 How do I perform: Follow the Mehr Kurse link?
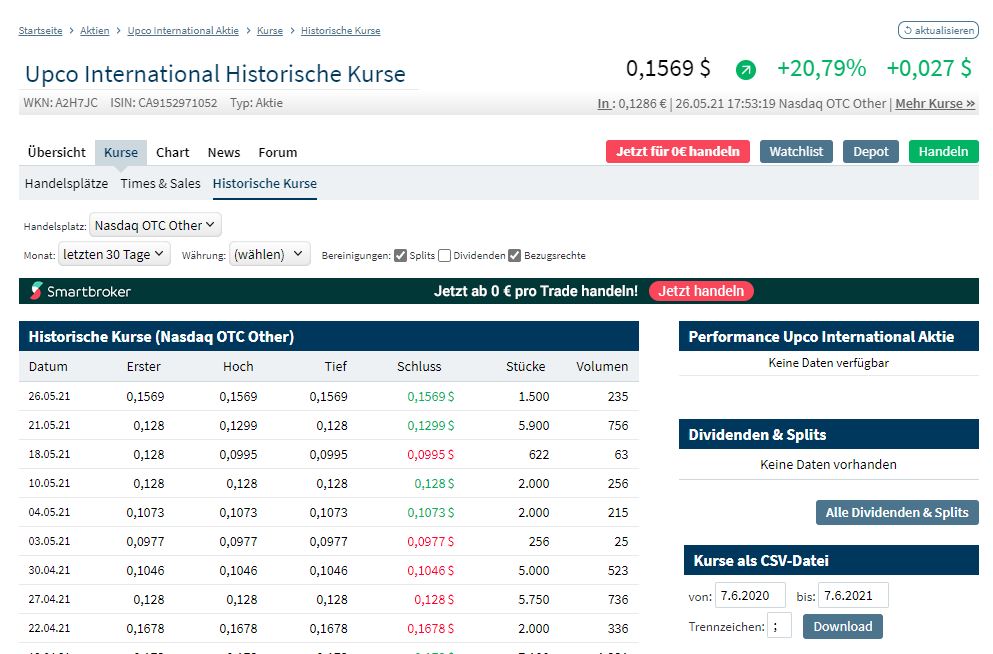pyautogui.click(x=934, y=103)
